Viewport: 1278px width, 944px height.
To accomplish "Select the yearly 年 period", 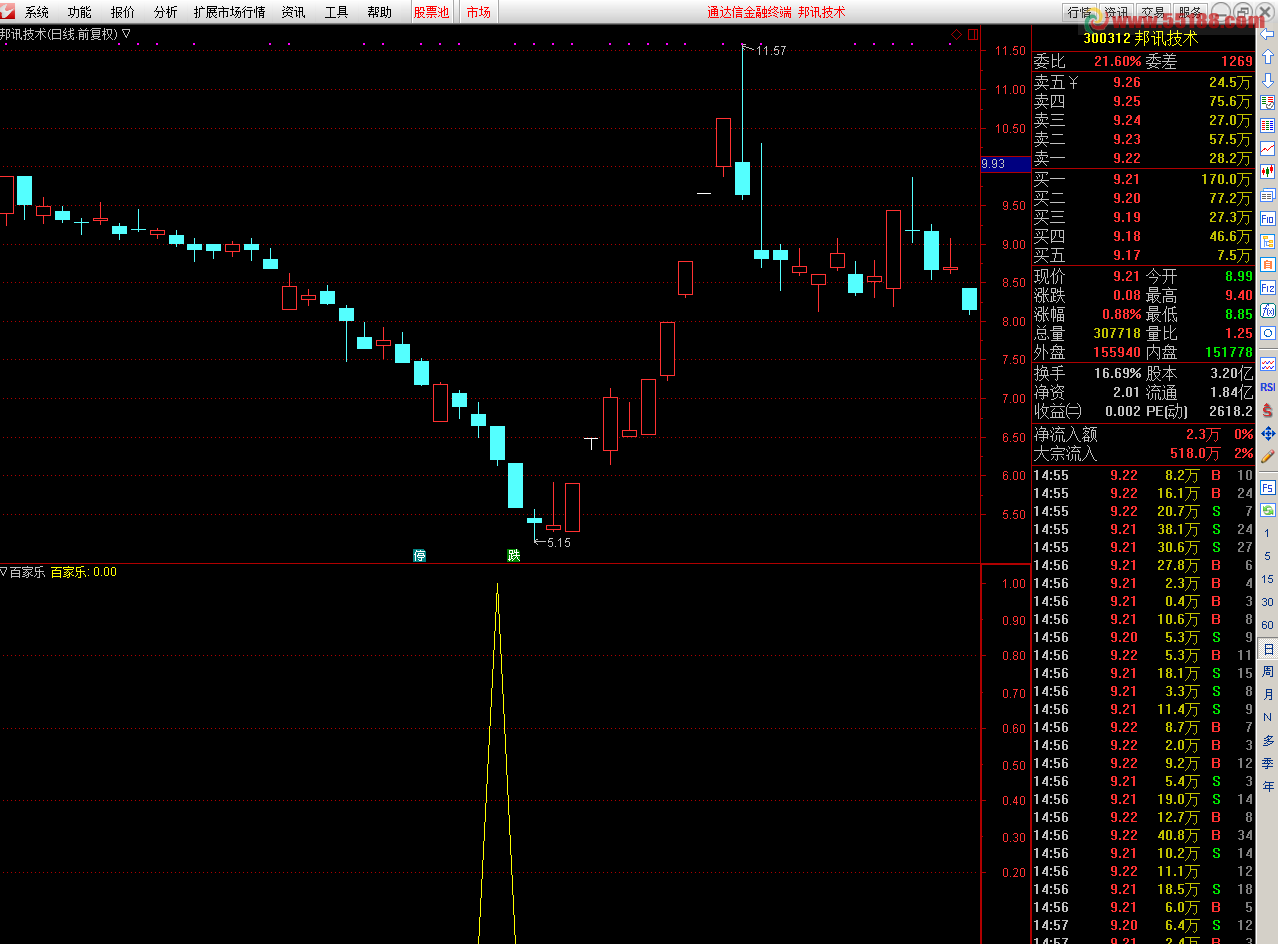I will (1268, 787).
